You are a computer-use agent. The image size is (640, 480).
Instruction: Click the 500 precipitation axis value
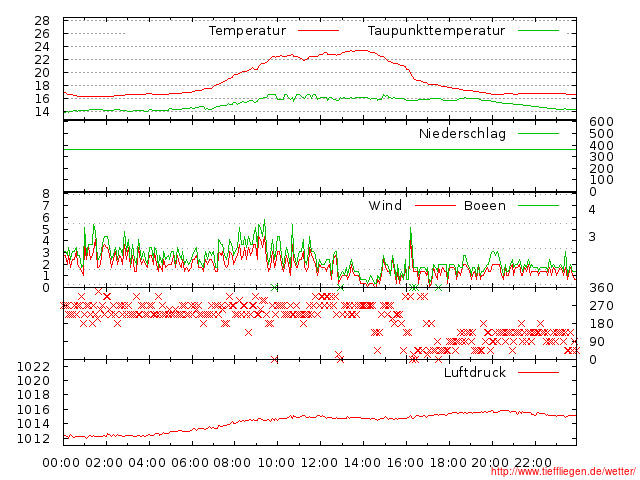[601, 133]
